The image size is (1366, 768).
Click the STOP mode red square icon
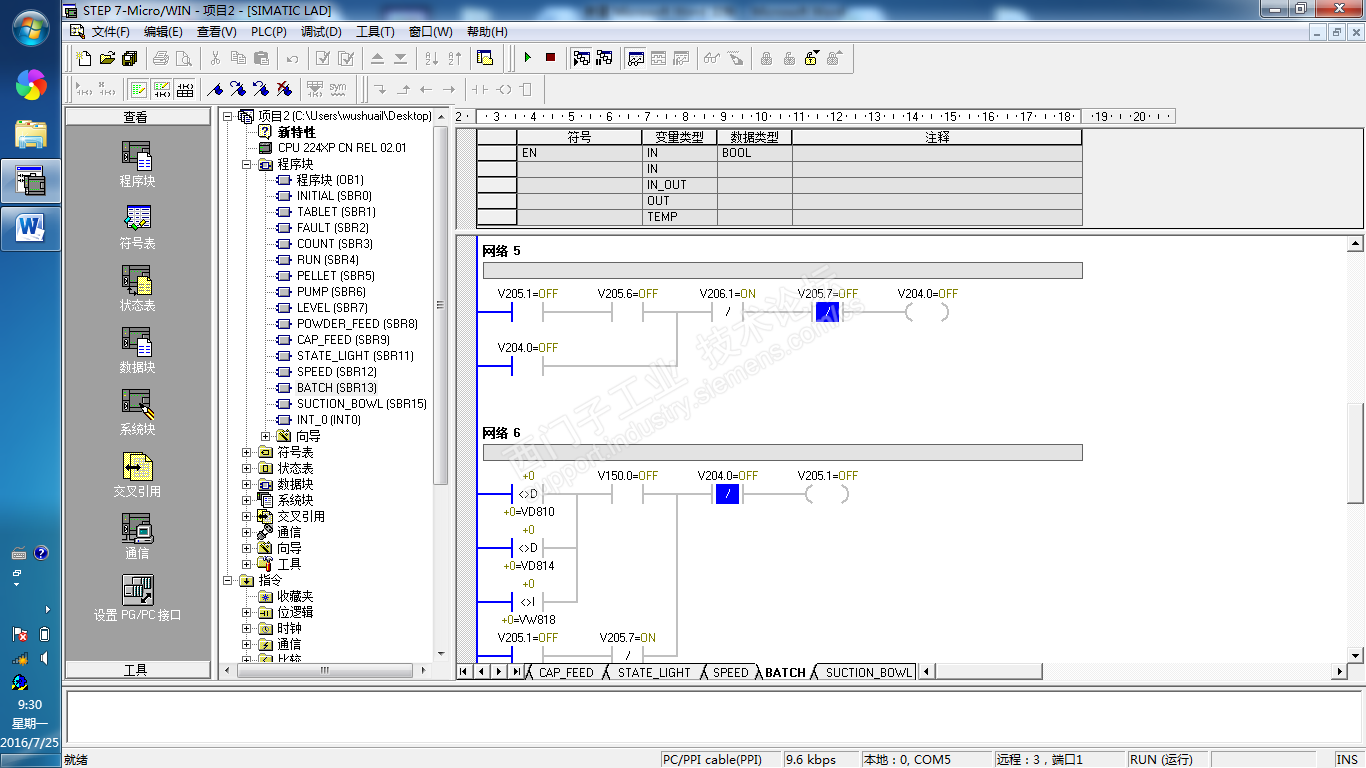(x=550, y=58)
